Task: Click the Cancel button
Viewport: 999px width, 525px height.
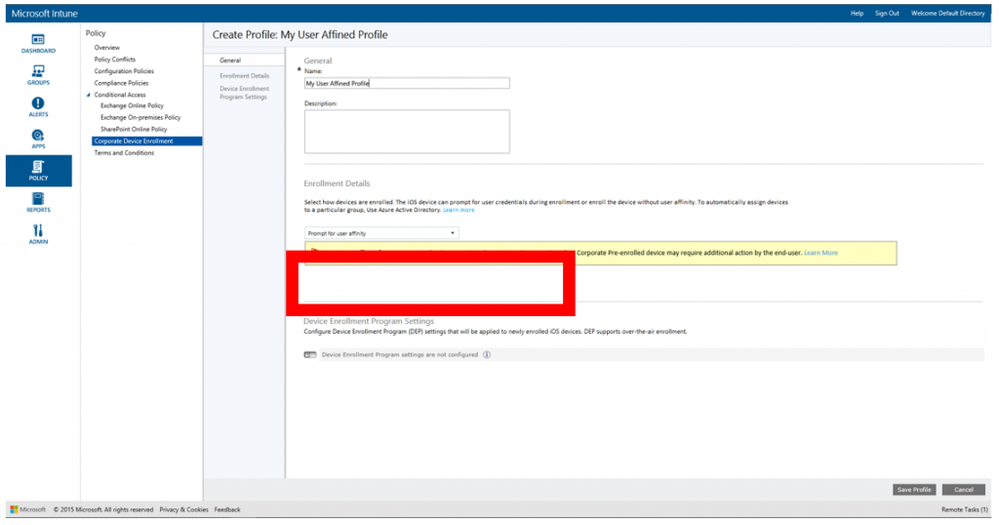Action: pyautogui.click(x=963, y=489)
